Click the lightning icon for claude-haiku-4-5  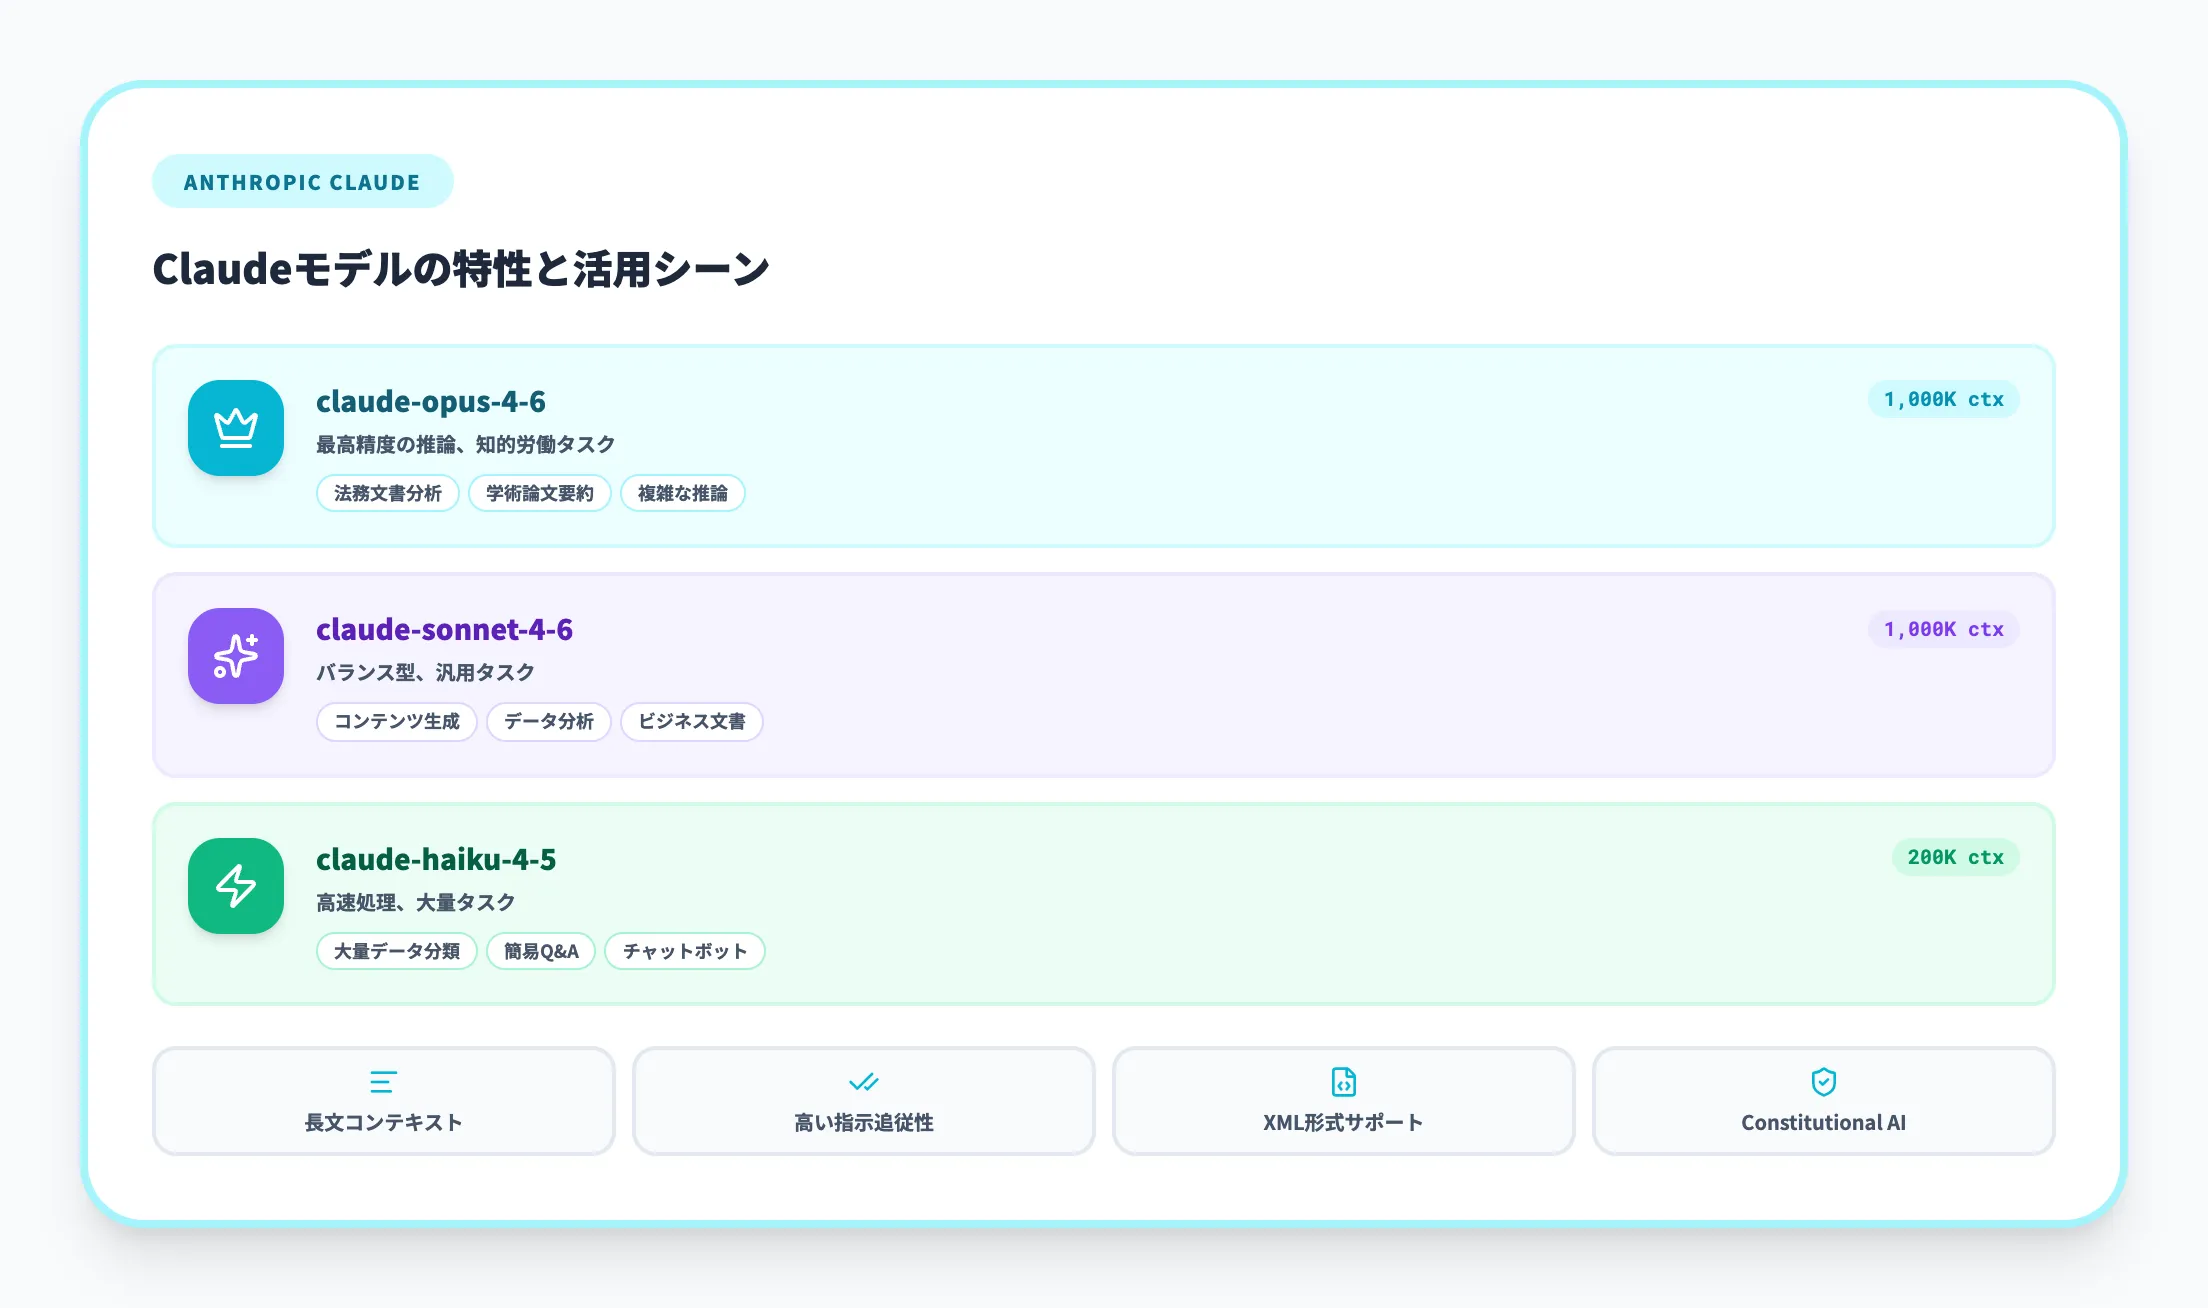(x=235, y=886)
